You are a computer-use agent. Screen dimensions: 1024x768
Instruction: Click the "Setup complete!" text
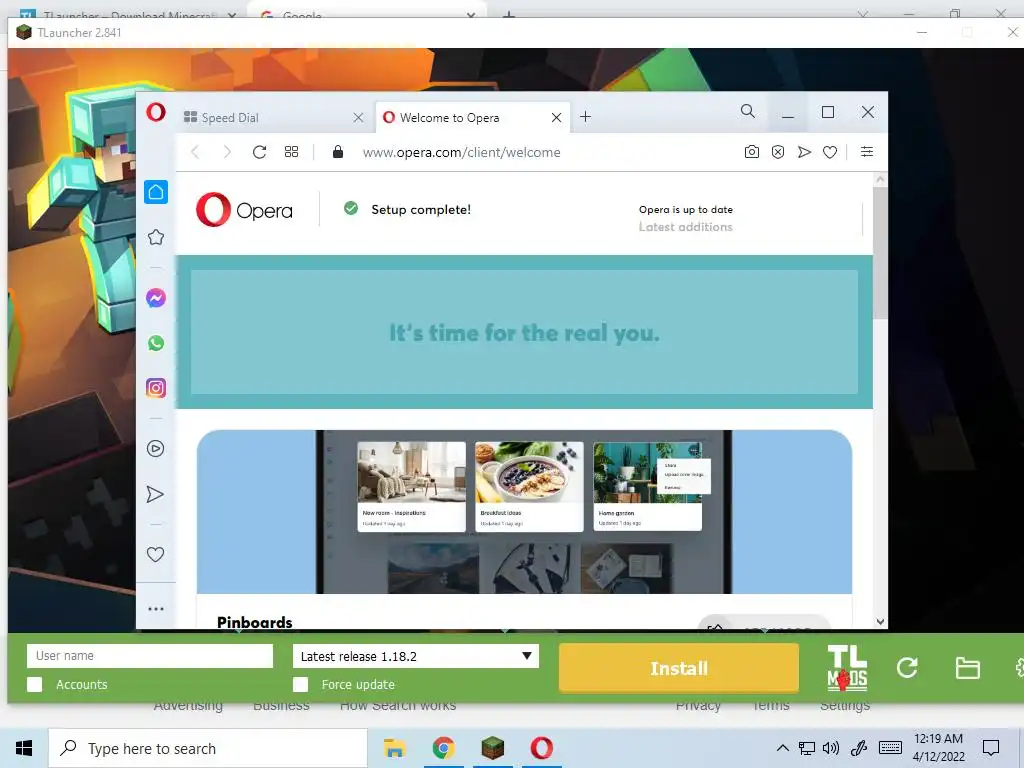[x=421, y=210]
